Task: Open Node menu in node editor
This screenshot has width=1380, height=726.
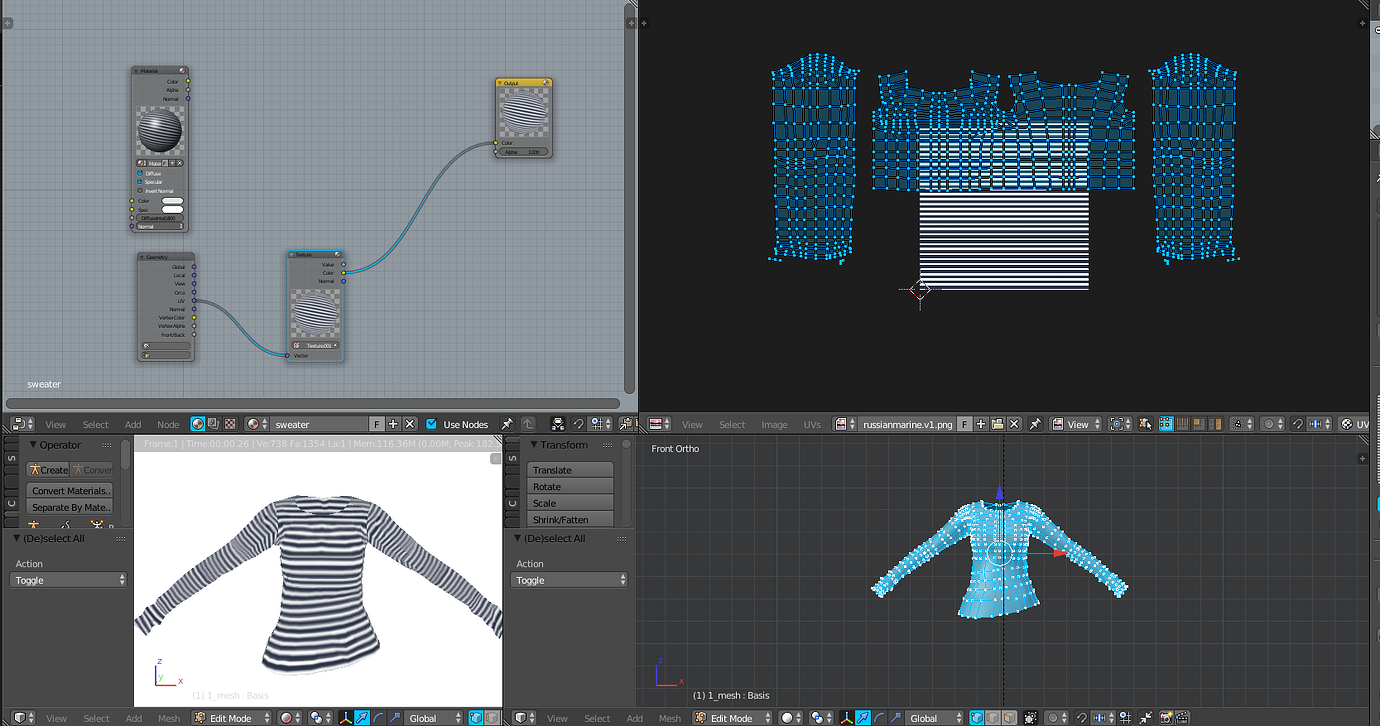Action: (168, 425)
